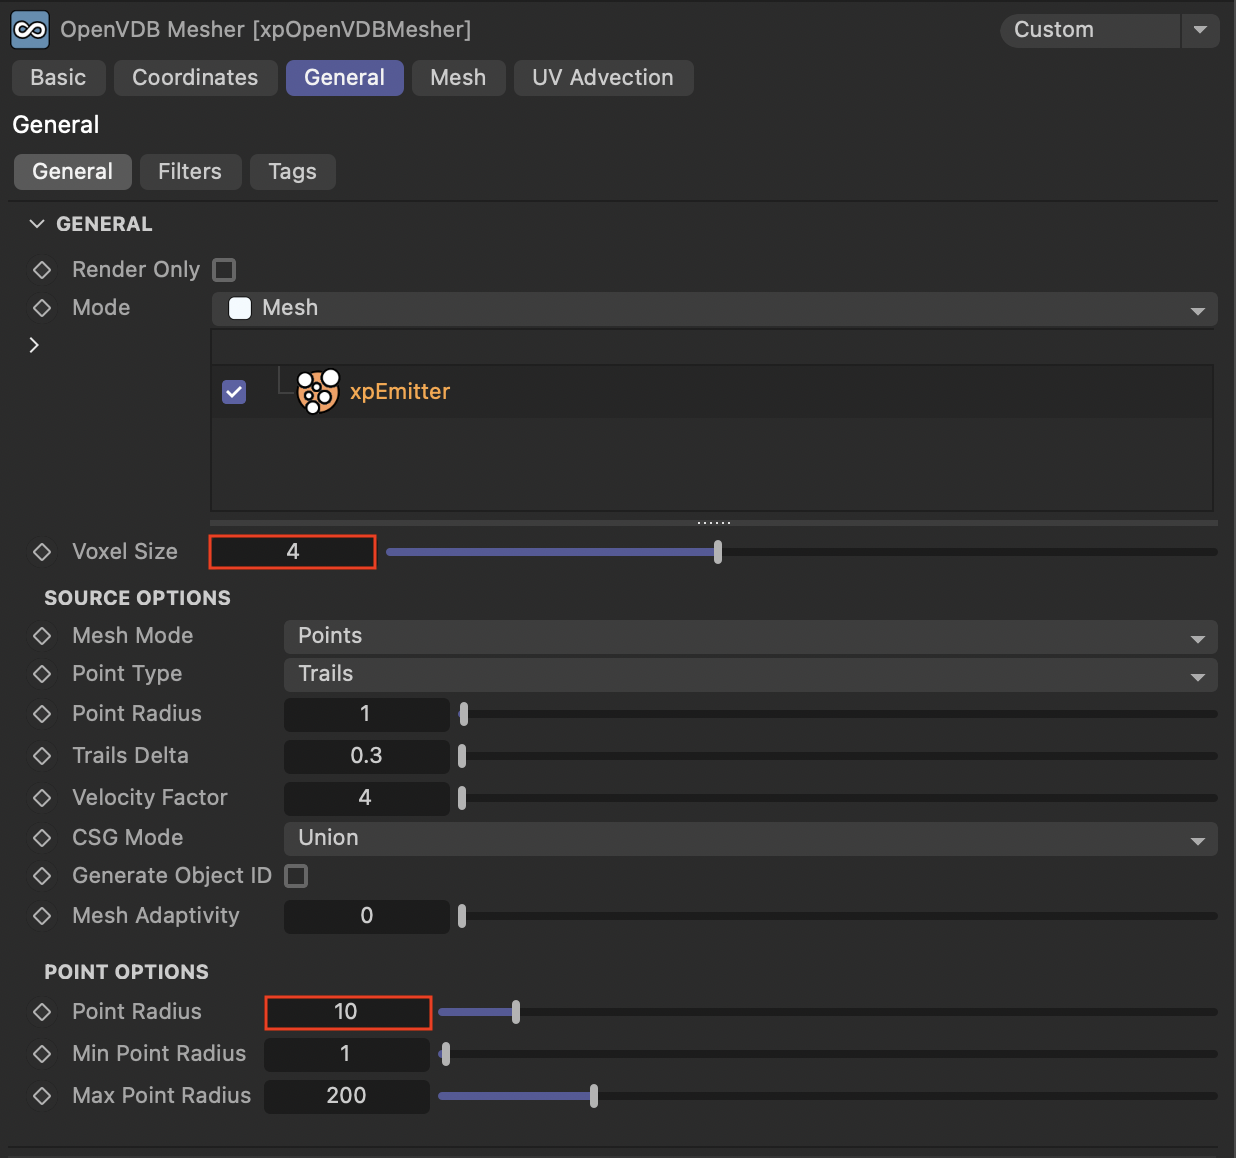Viewport: 1236px width, 1158px height.
Task: Expand the sources list chevron
Action: tap(34, 345)
